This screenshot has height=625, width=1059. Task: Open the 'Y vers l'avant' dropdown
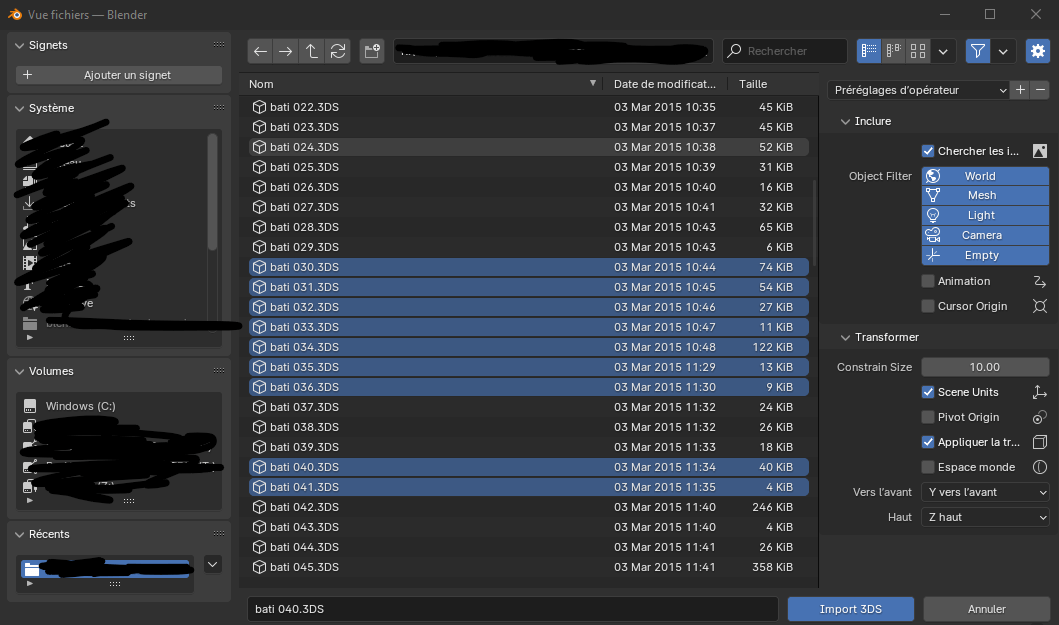[985, 492]
